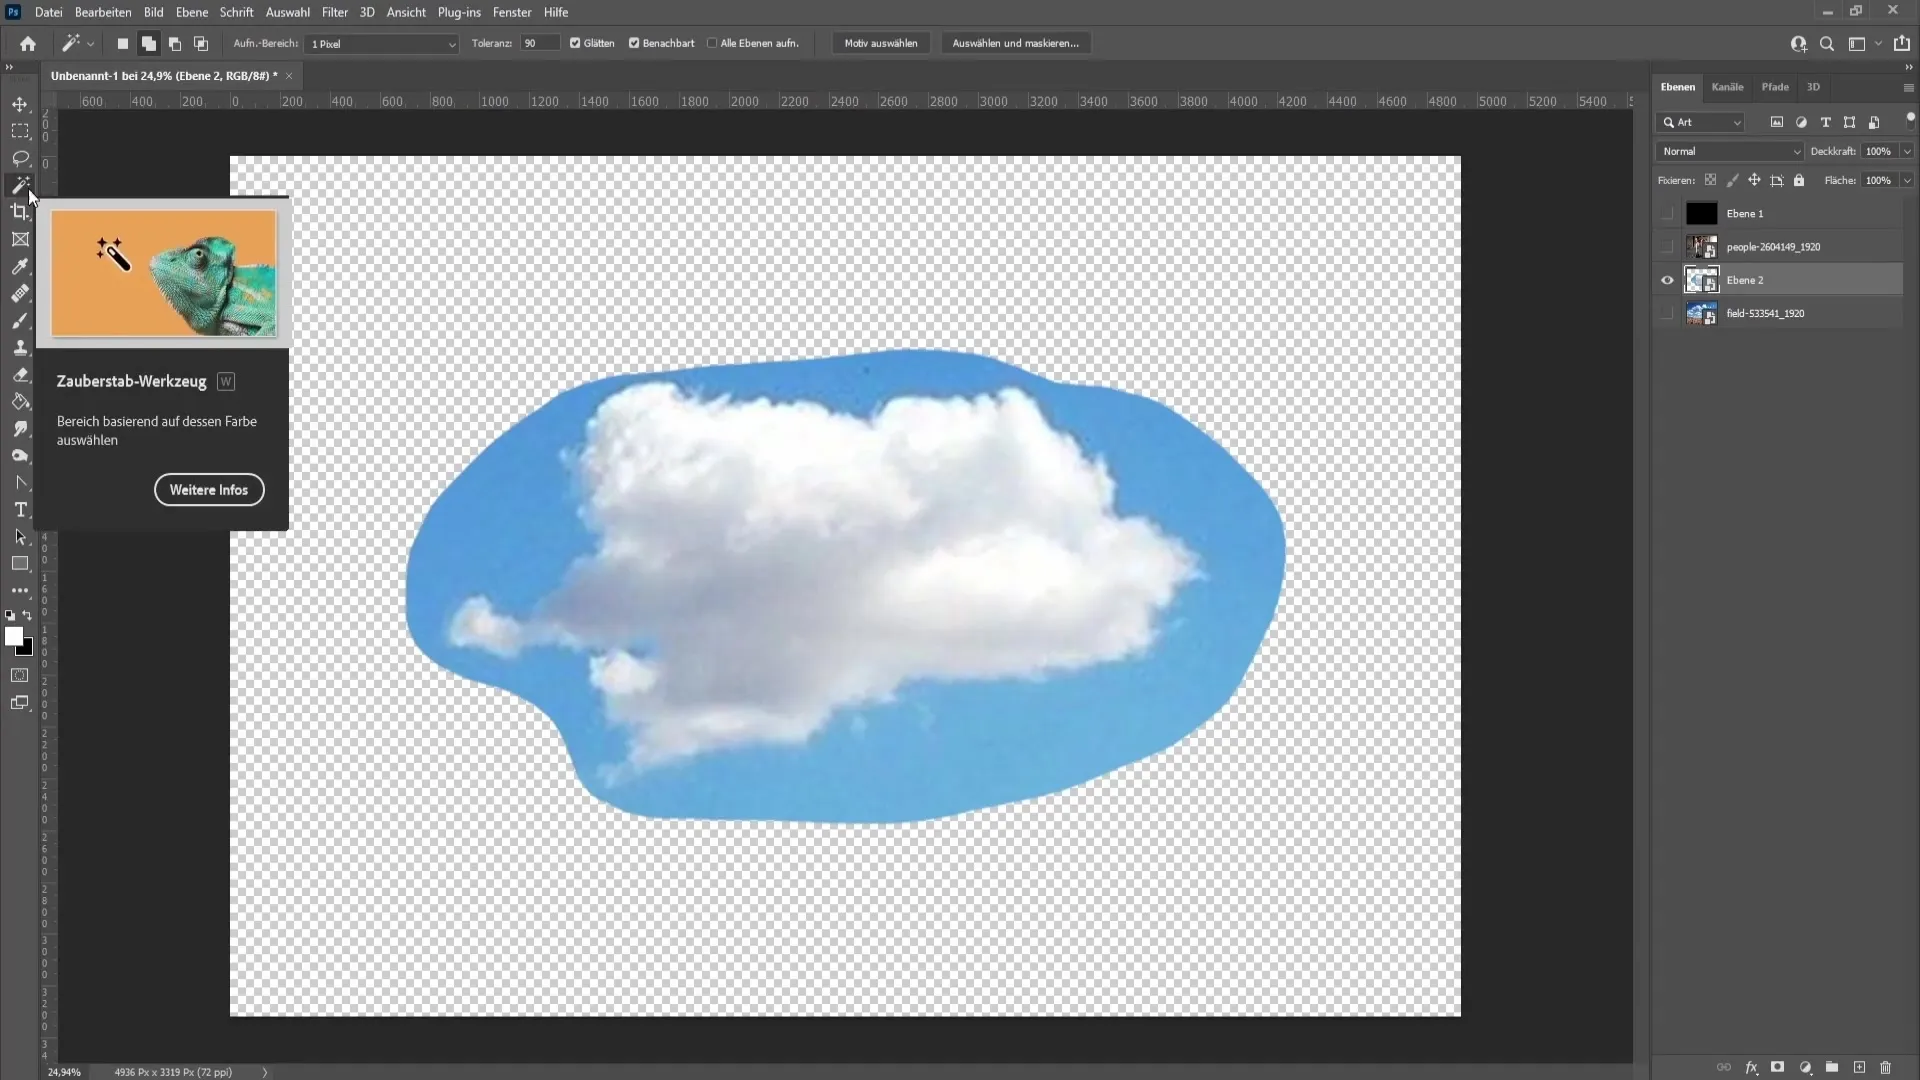Enable Benachbart option in toolbar
The height and width of the screenshot is (1080, 1920).
point(633,44)
